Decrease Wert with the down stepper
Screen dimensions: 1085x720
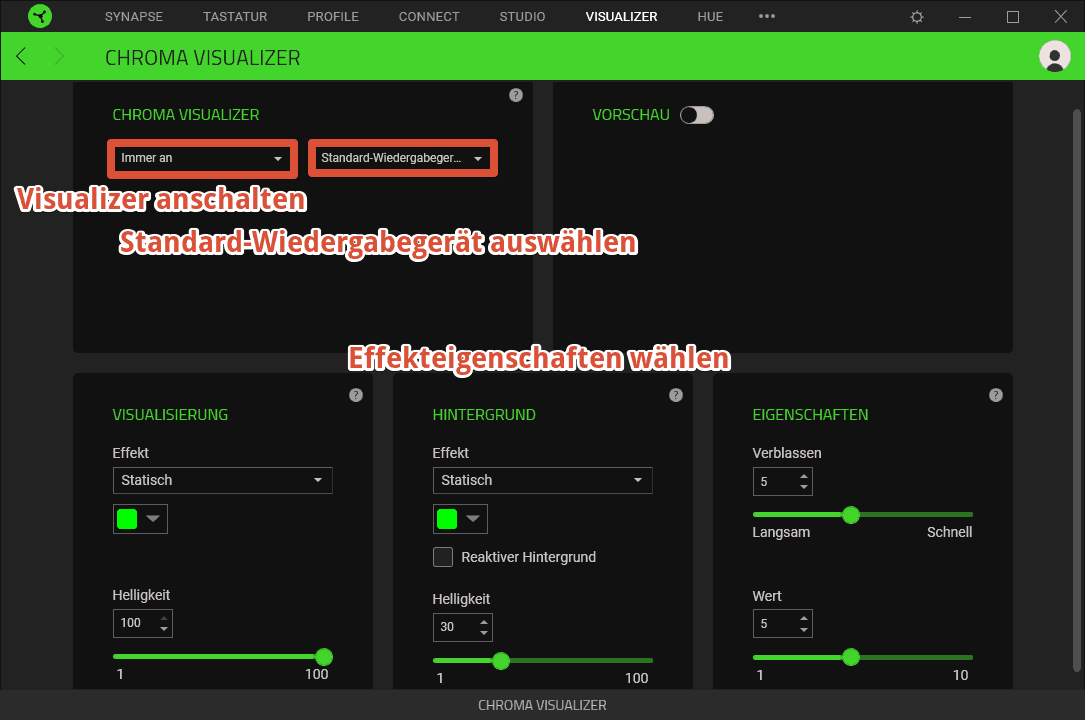click(803, 629)
